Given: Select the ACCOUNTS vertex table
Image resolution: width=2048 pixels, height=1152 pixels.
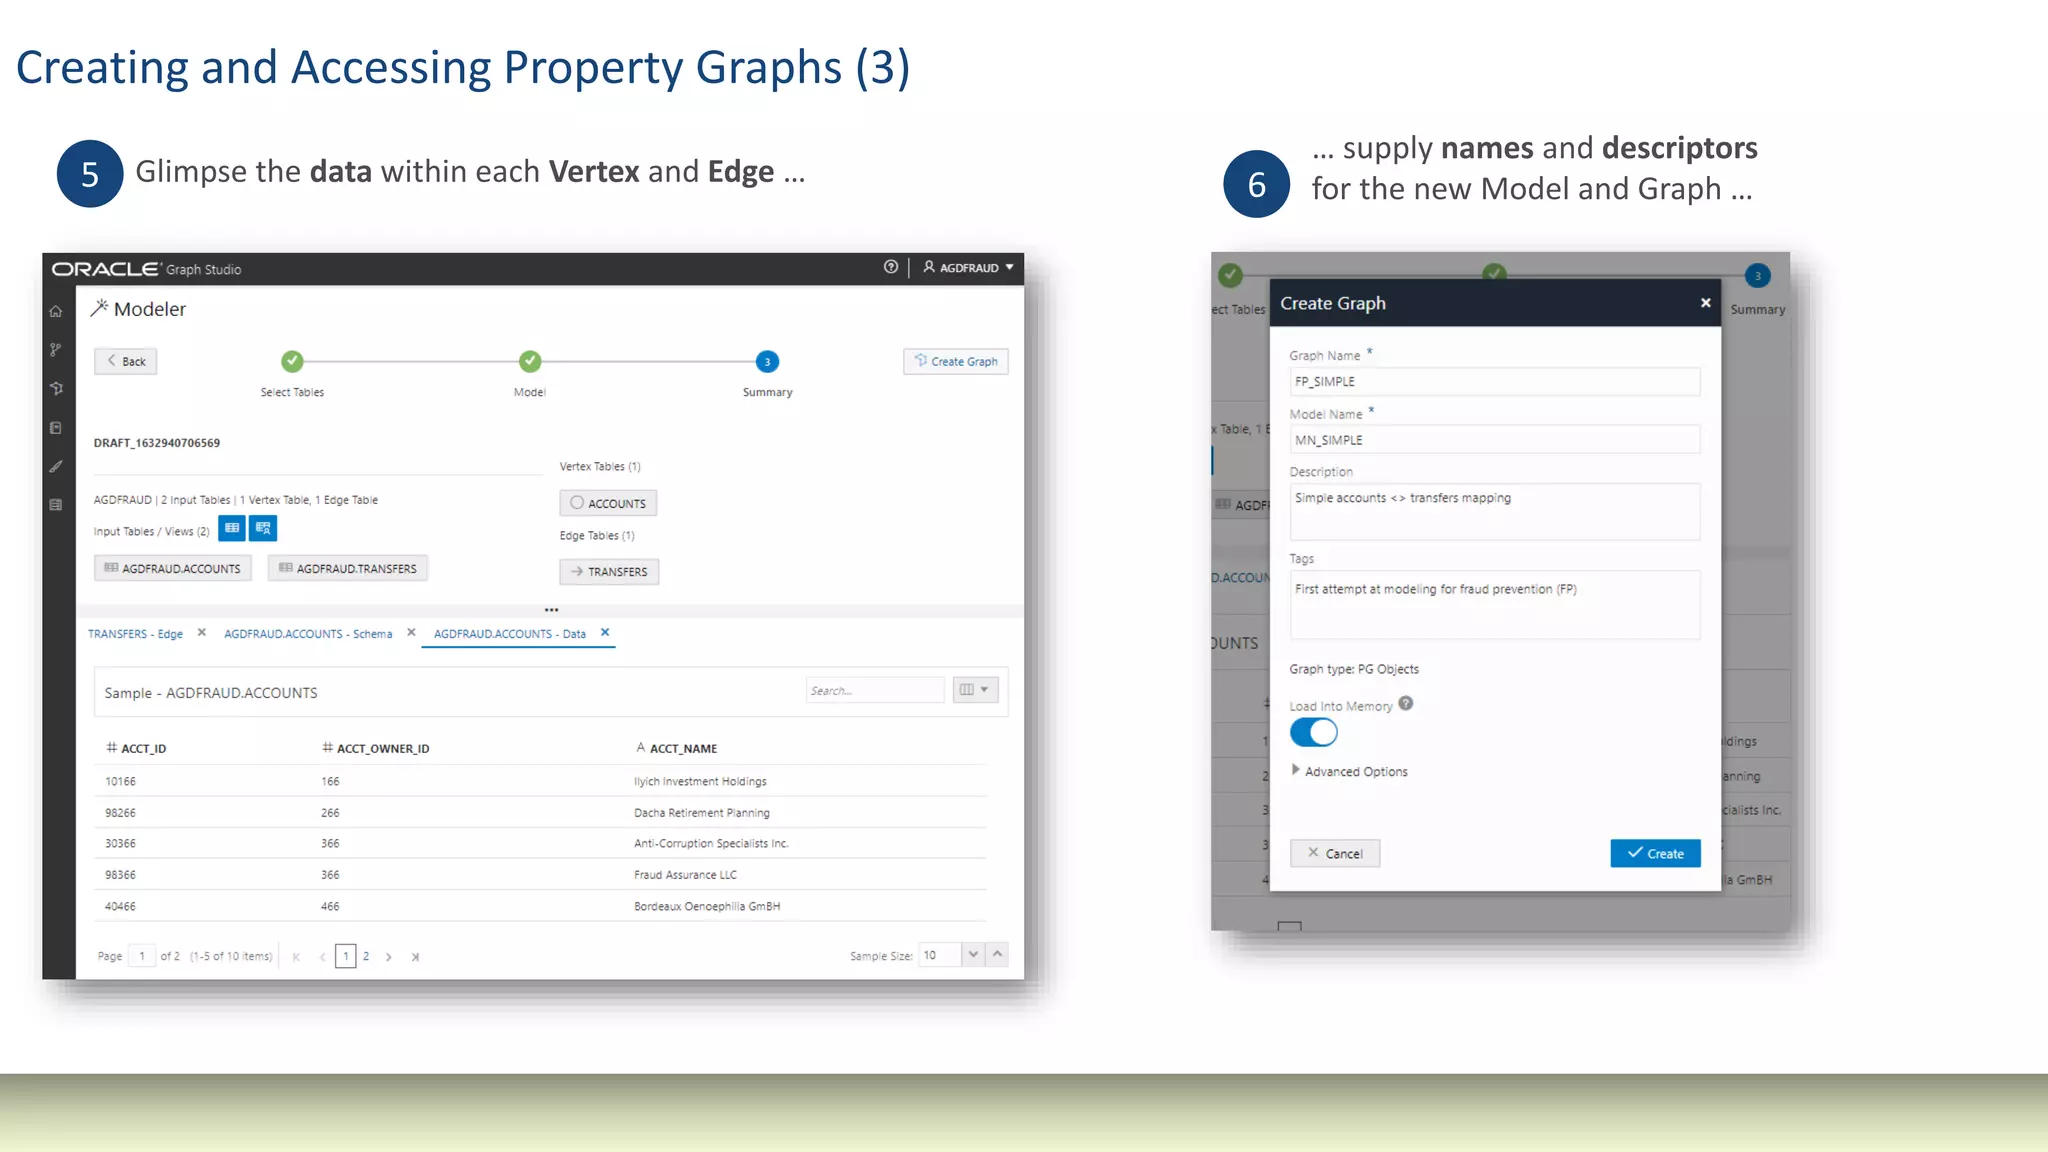Looking at the screenshot, I should pos(608,503).
